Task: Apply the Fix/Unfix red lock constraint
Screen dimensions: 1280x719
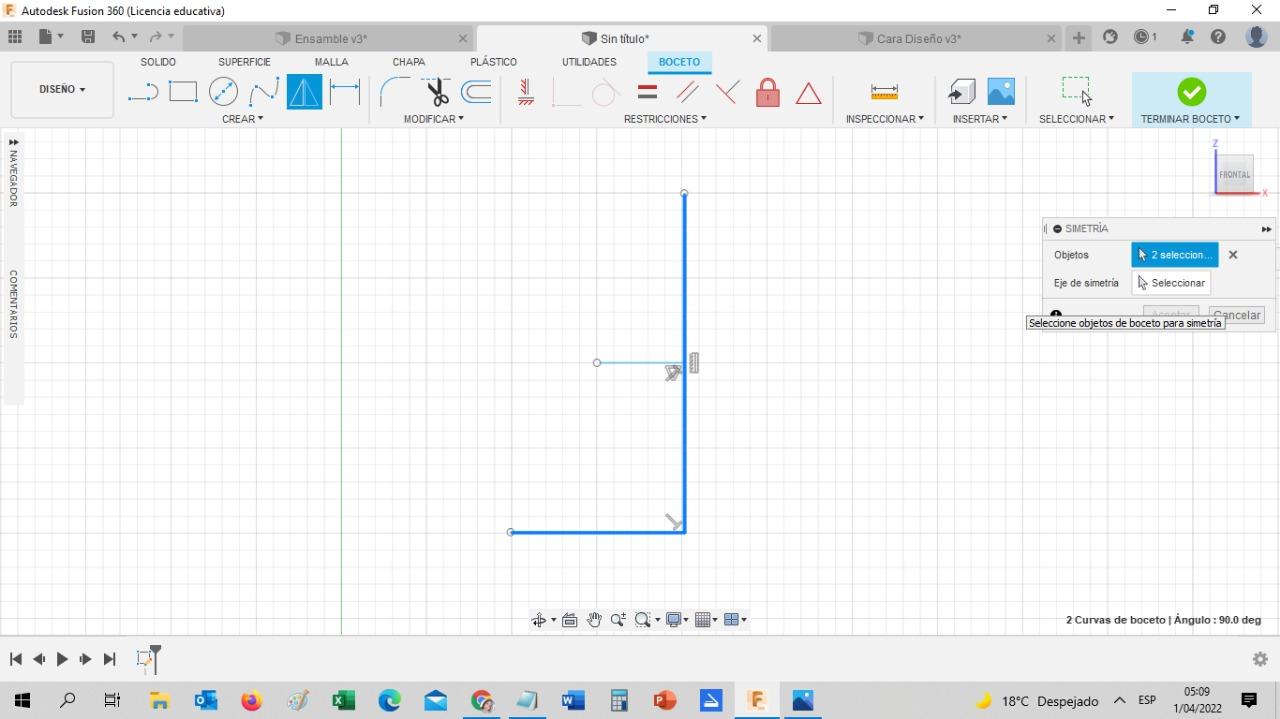Action: pyautogui.click(x=768, y=92)
